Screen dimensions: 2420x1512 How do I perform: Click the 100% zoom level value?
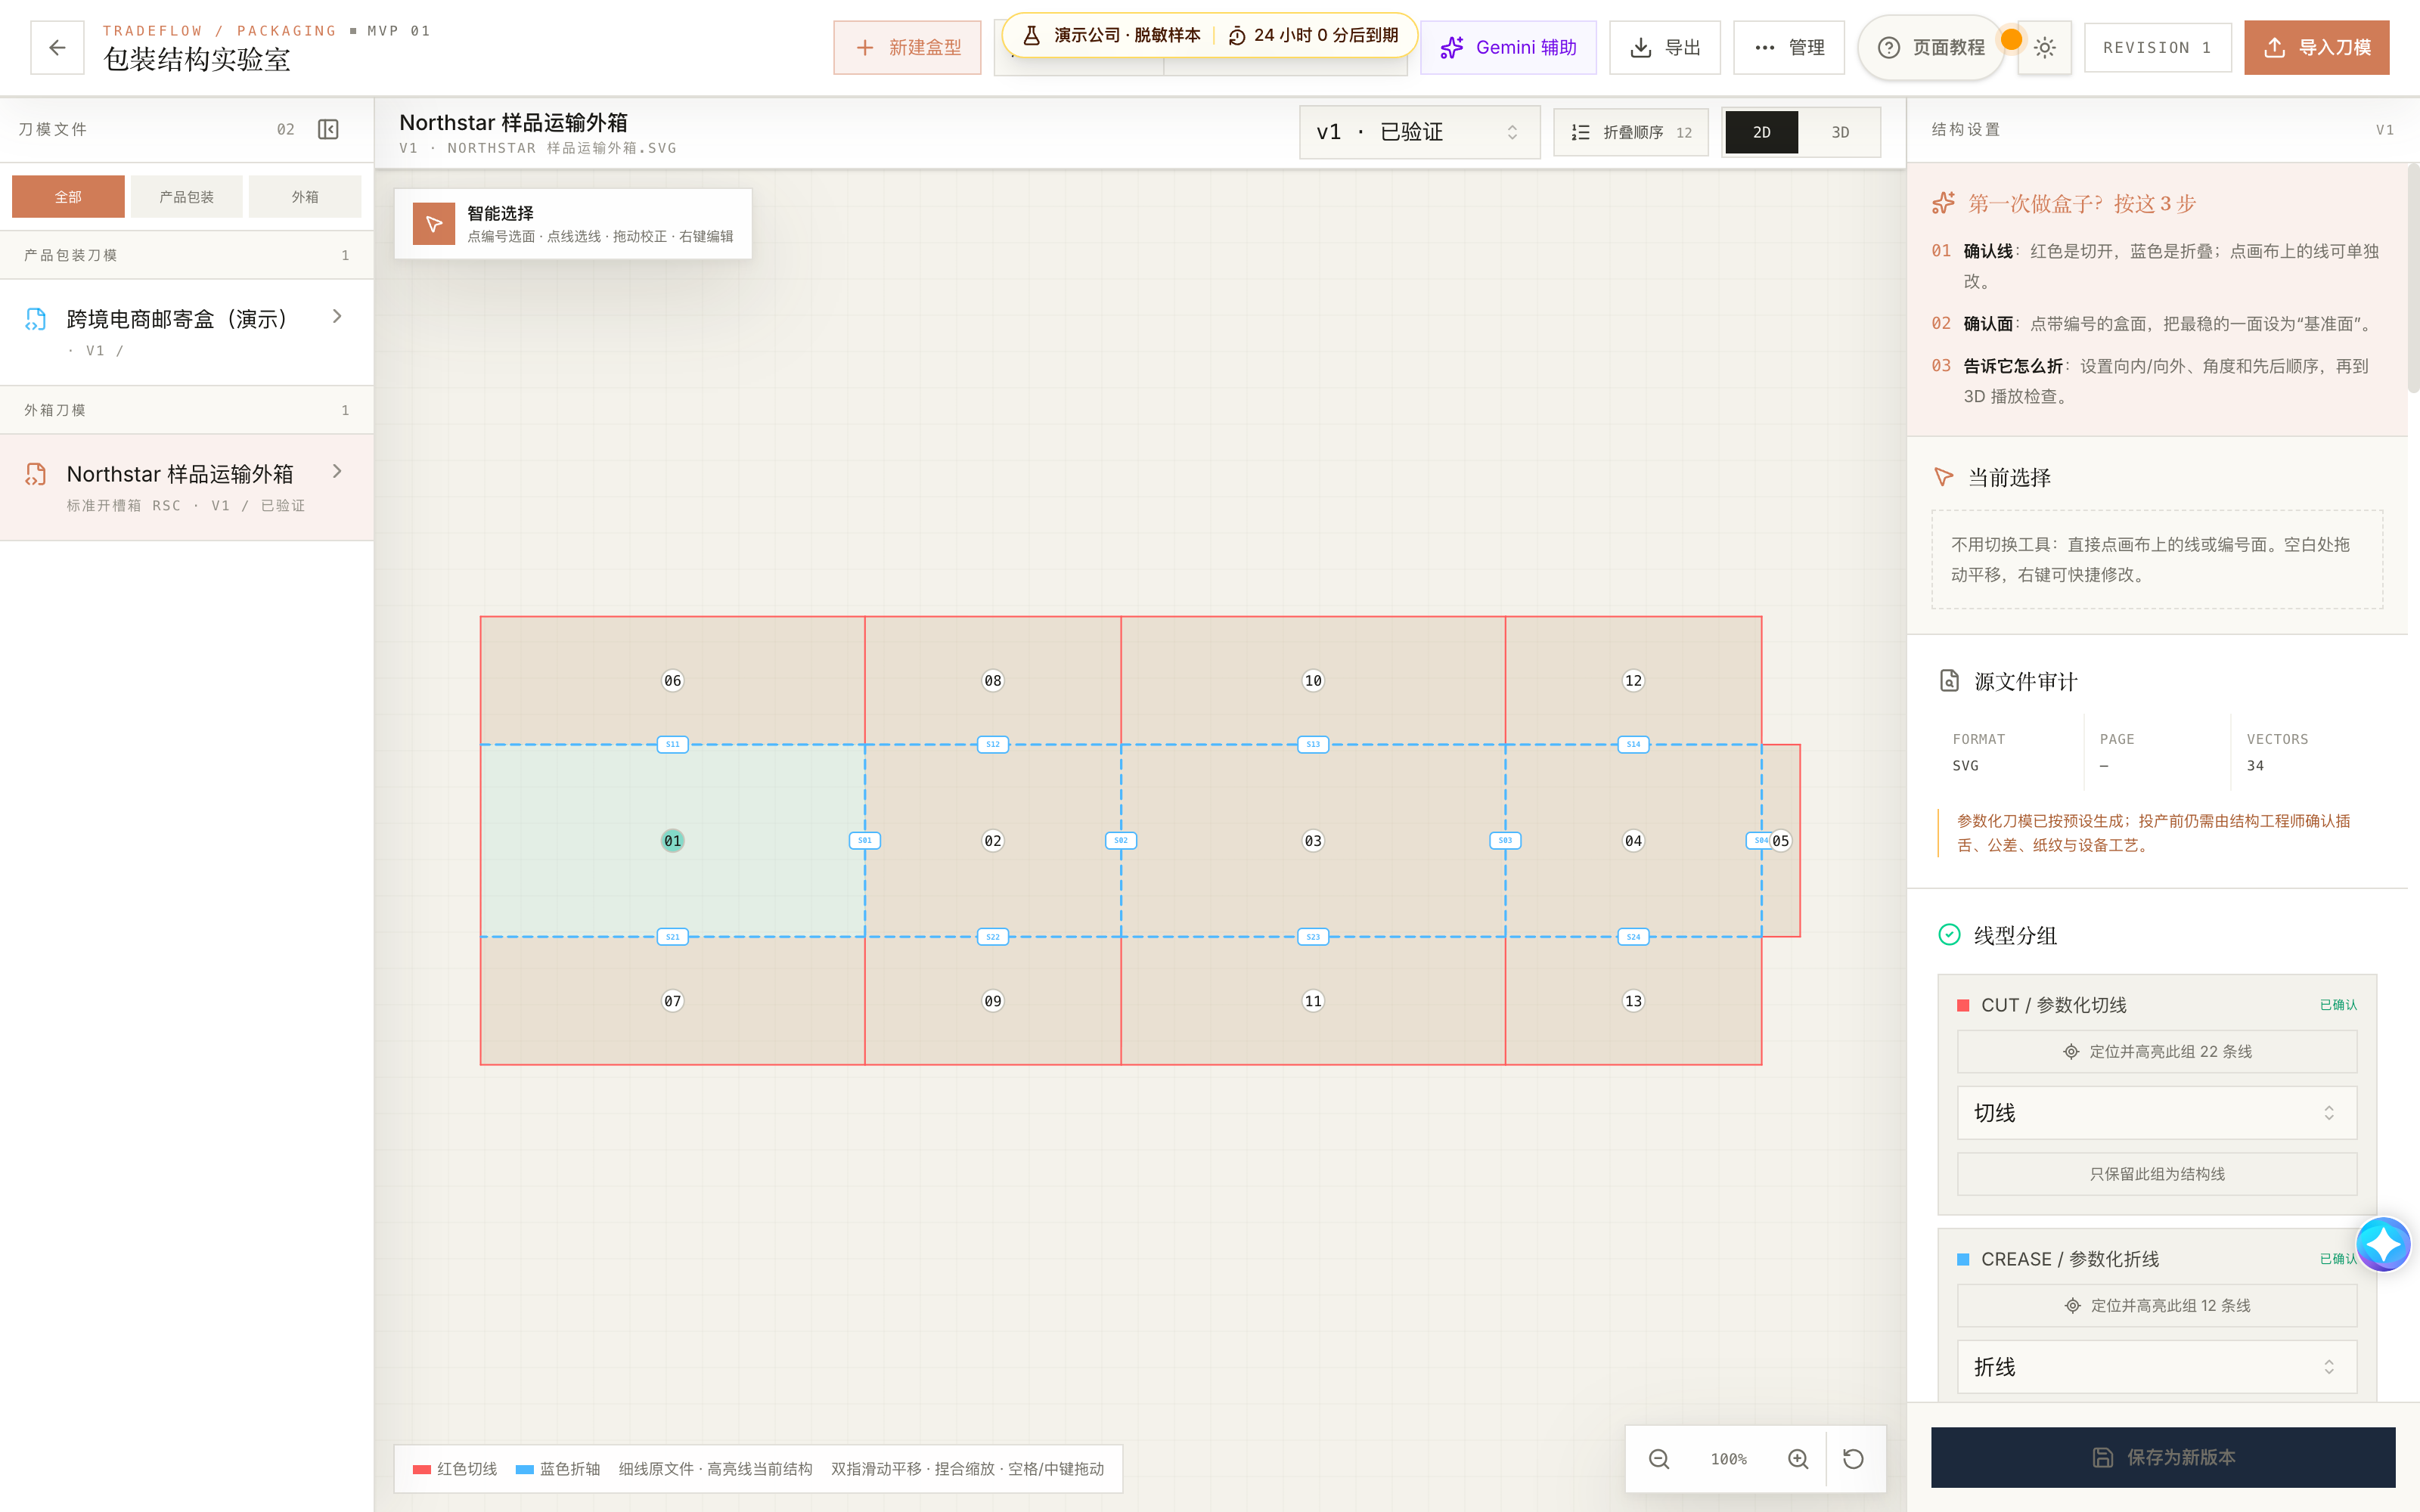[x=1728, y=1459]
